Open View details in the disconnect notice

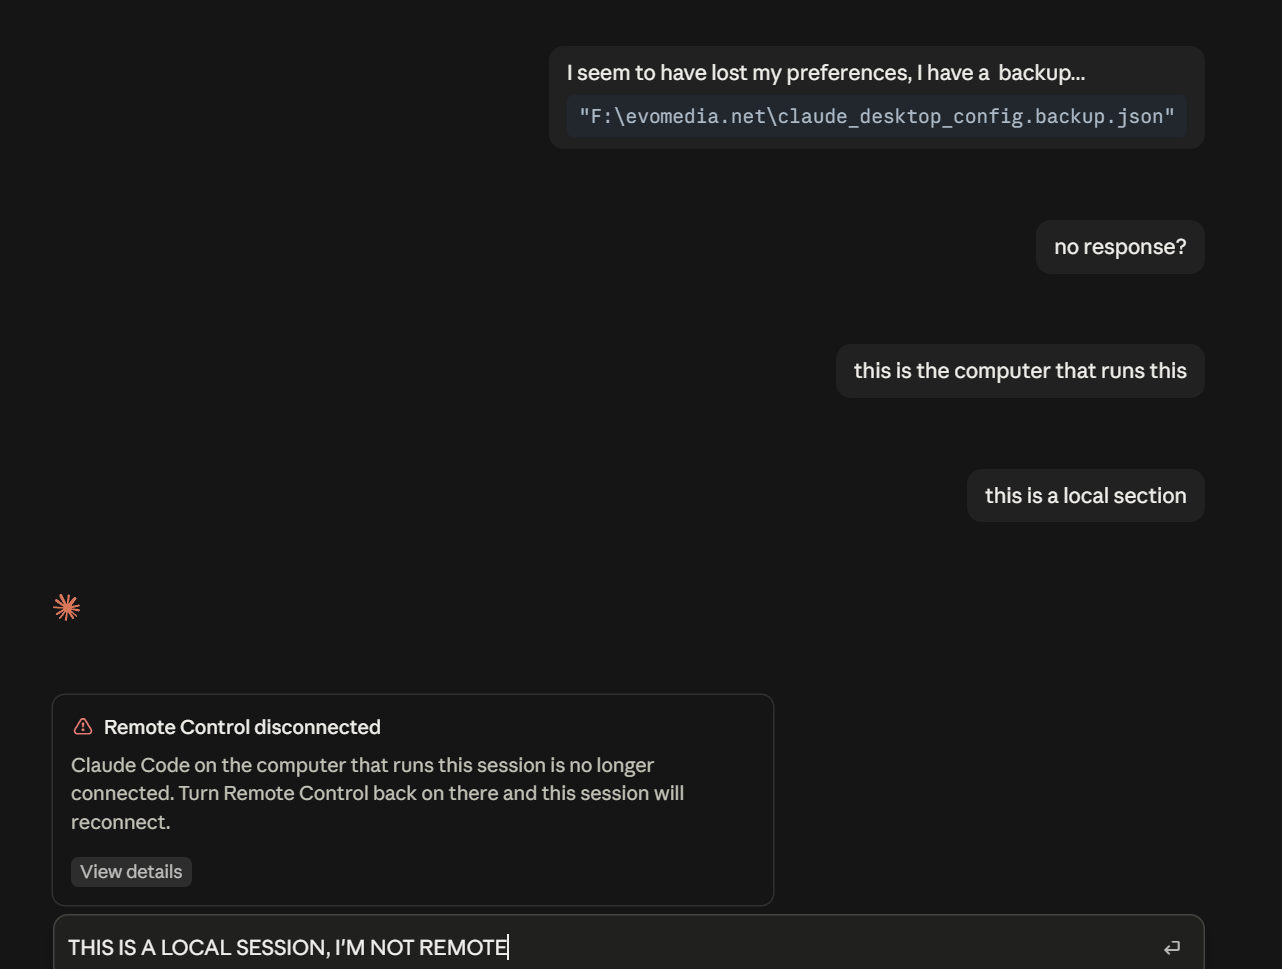(x=131, y=872)
